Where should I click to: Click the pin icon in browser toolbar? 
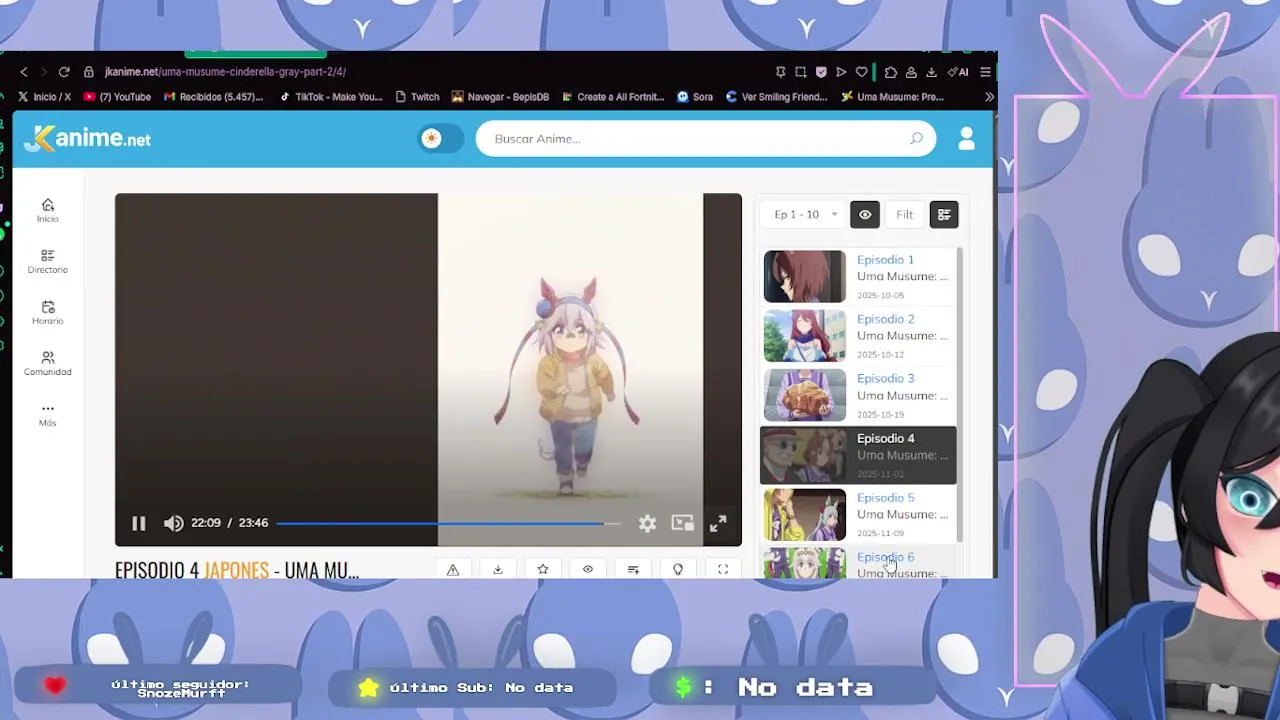(x=781, y=72)
